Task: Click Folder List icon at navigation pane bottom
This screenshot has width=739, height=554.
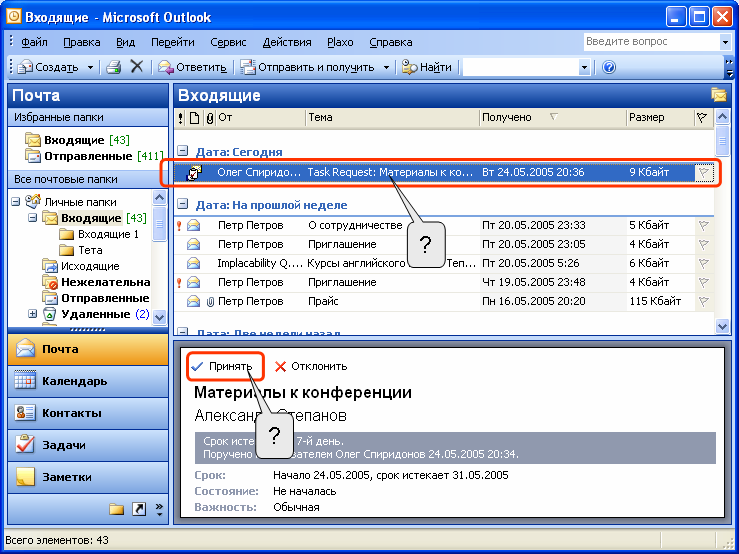Action: click(116, 509)
